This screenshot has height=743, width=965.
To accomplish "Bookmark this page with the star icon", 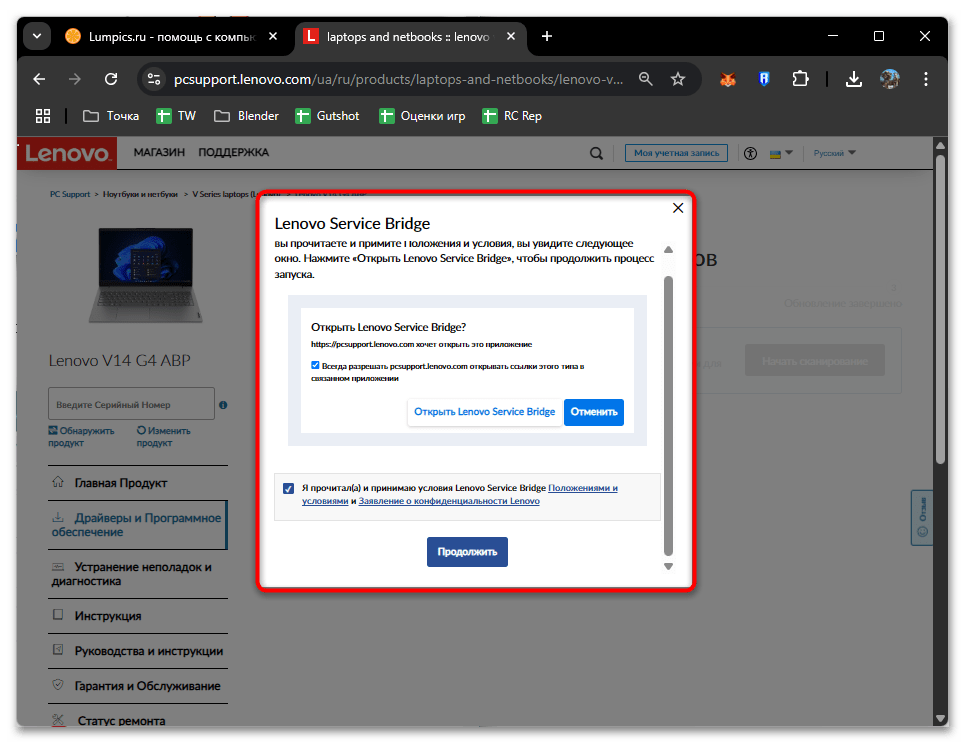I will [x=678, y=79].
